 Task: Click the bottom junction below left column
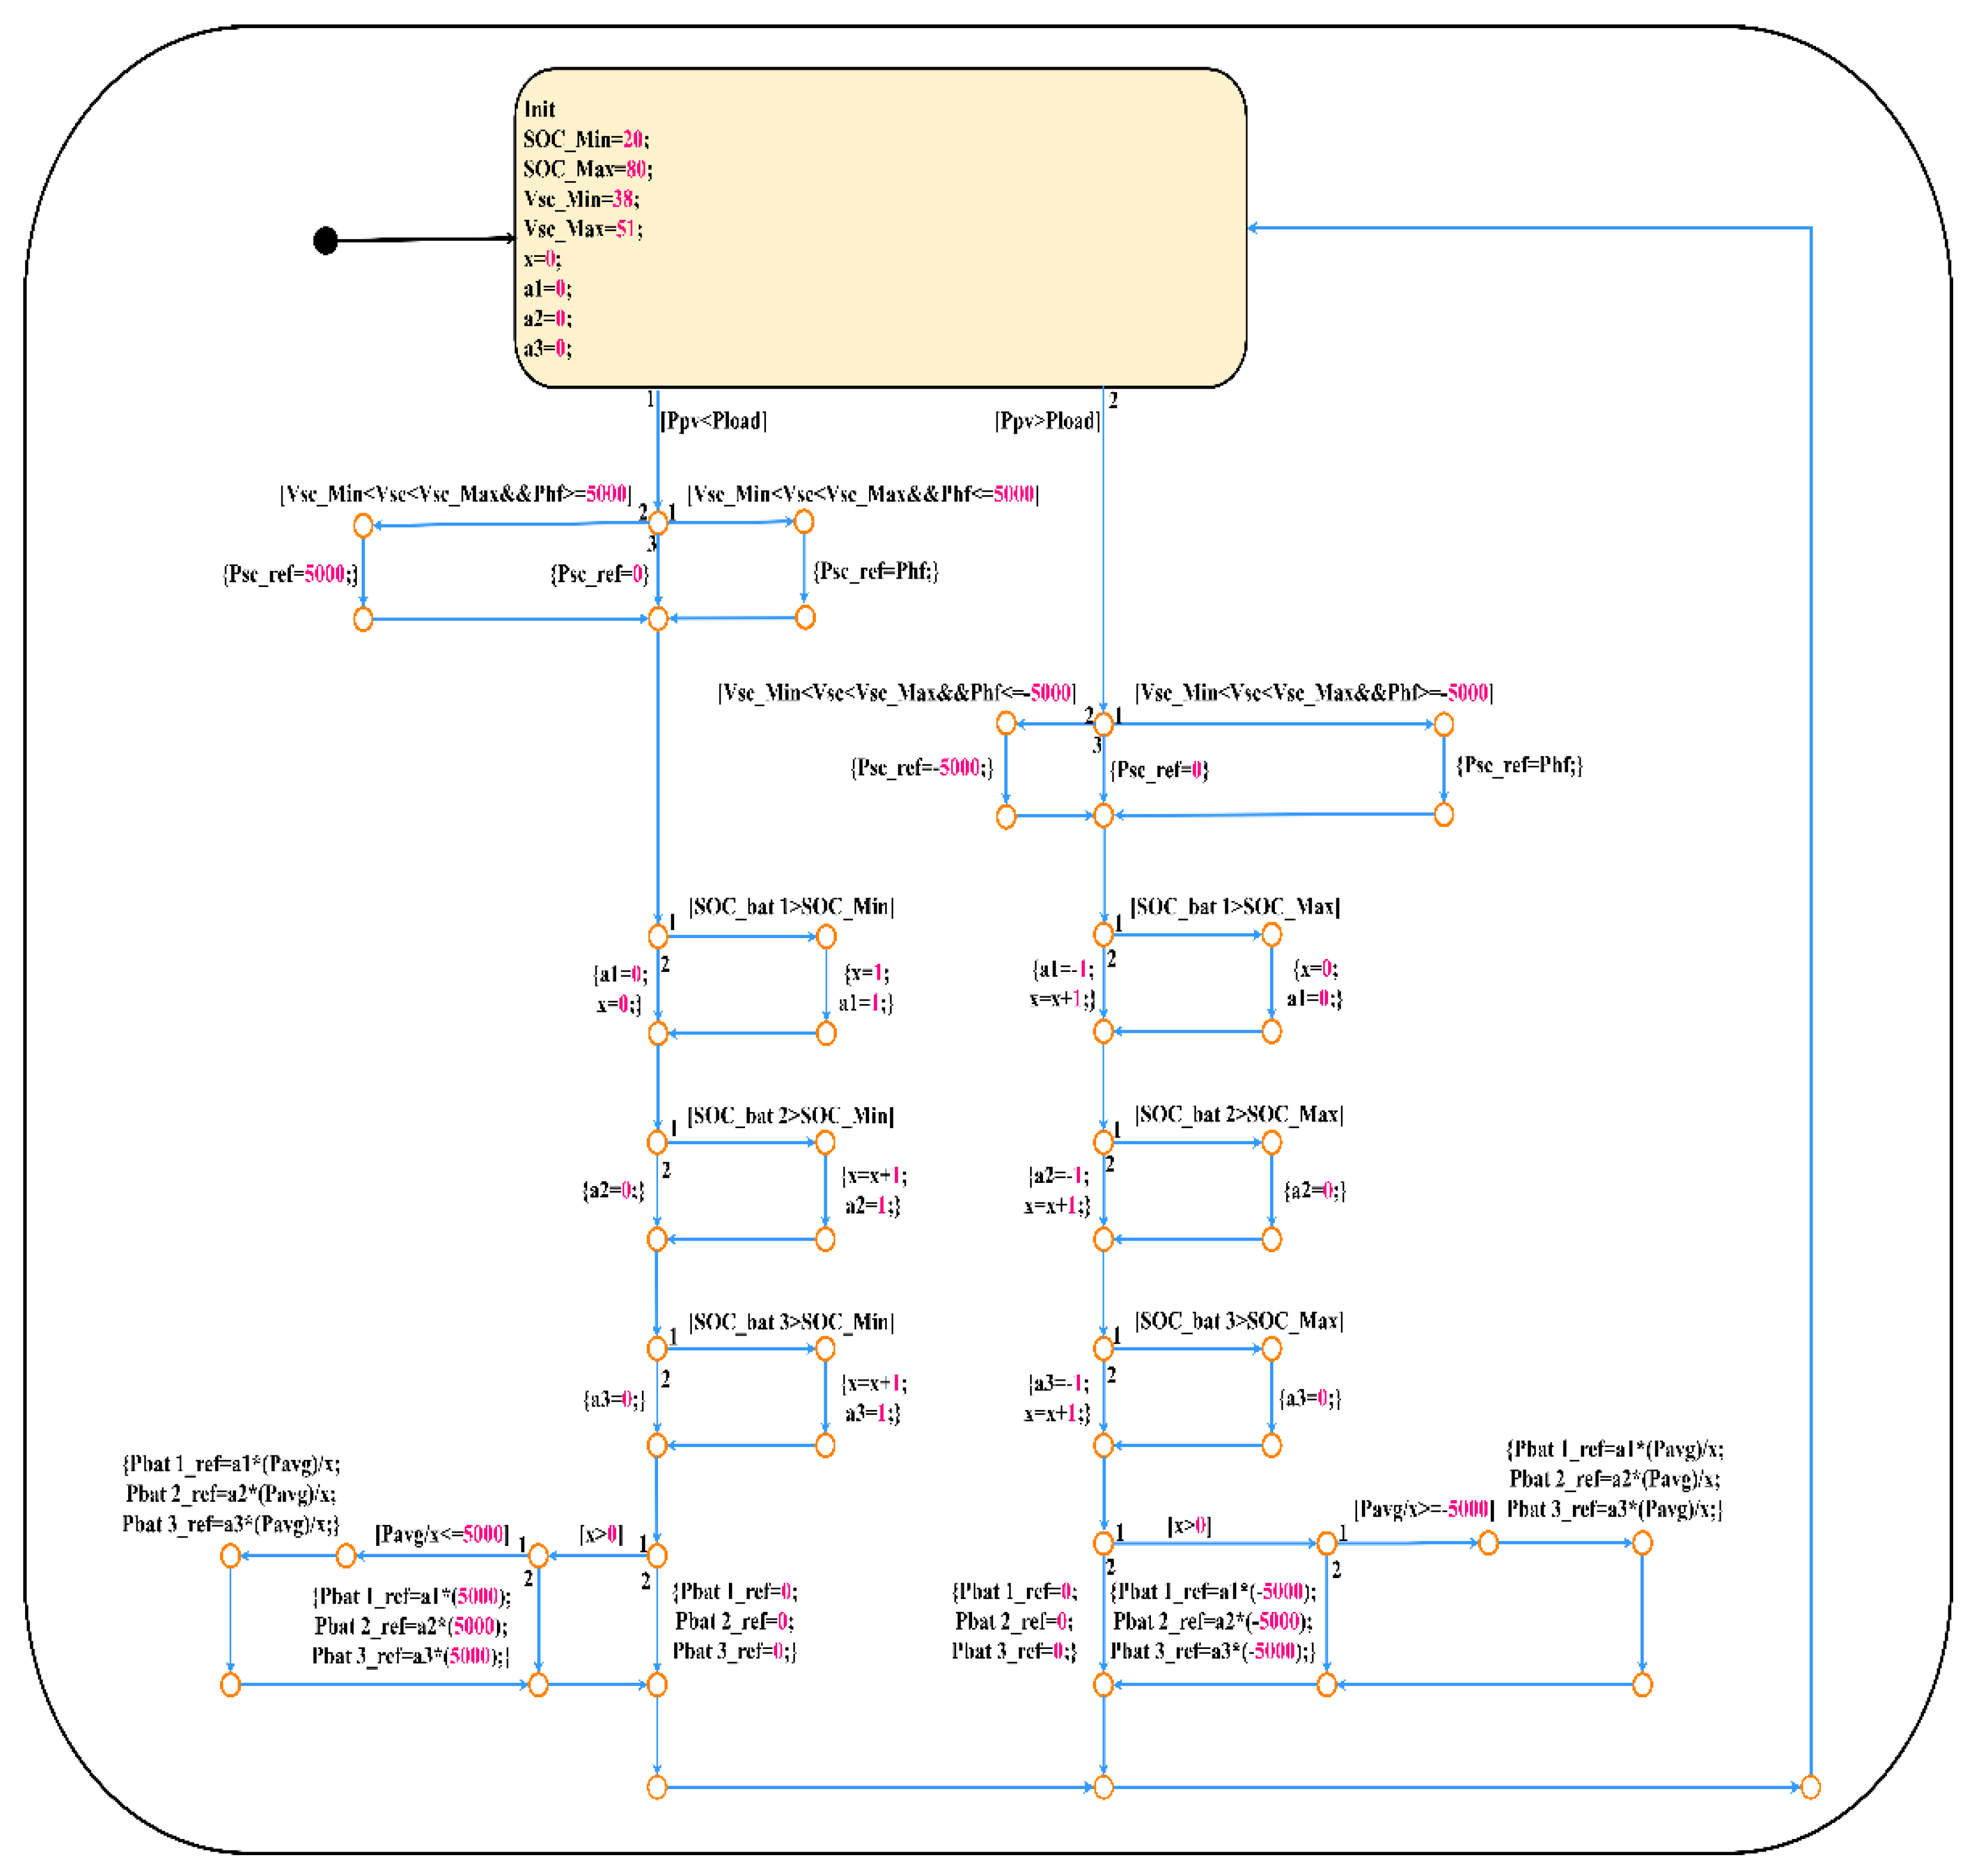pyautogui.click(x=657, y=1787)
